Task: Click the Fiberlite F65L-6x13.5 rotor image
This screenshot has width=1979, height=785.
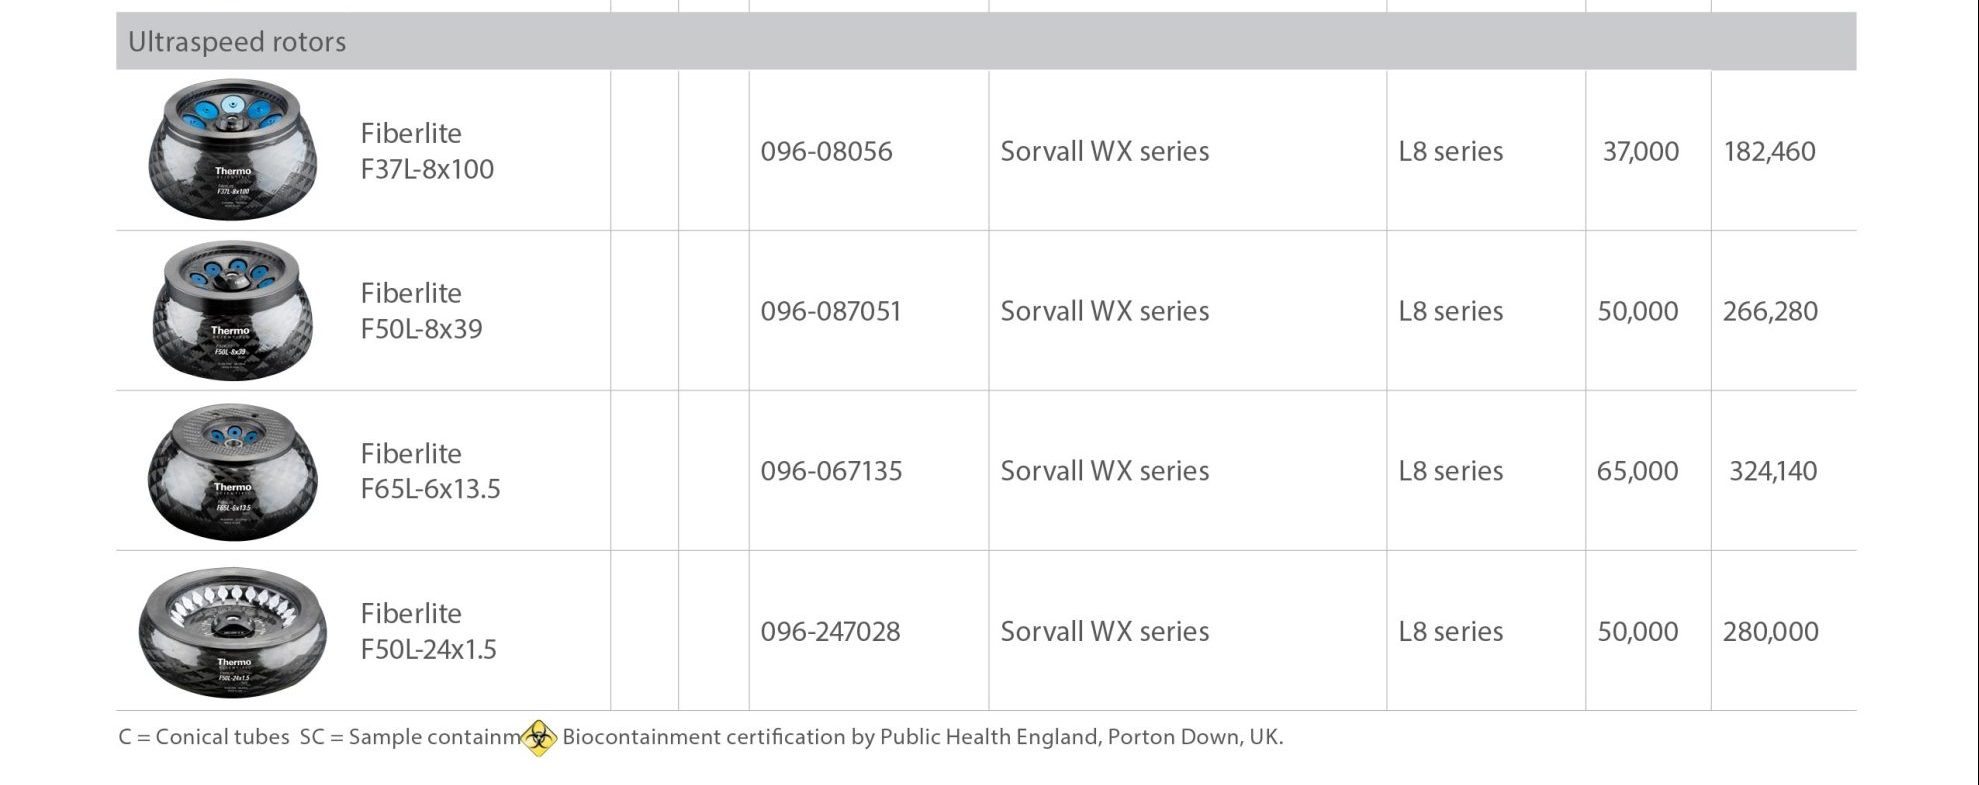Action: tap(232, 471)
